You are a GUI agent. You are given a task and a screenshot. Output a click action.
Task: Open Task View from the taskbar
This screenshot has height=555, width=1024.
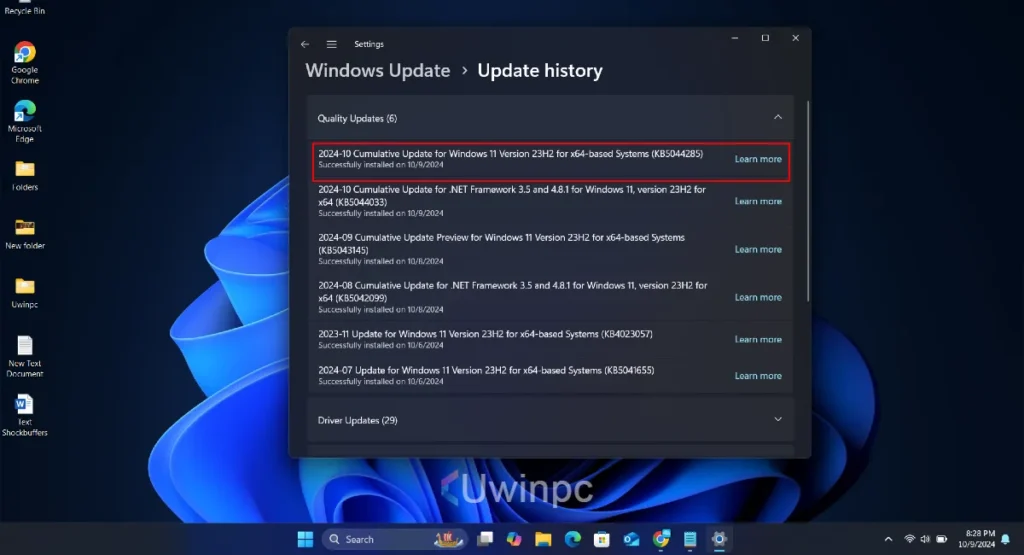point(485,539)
